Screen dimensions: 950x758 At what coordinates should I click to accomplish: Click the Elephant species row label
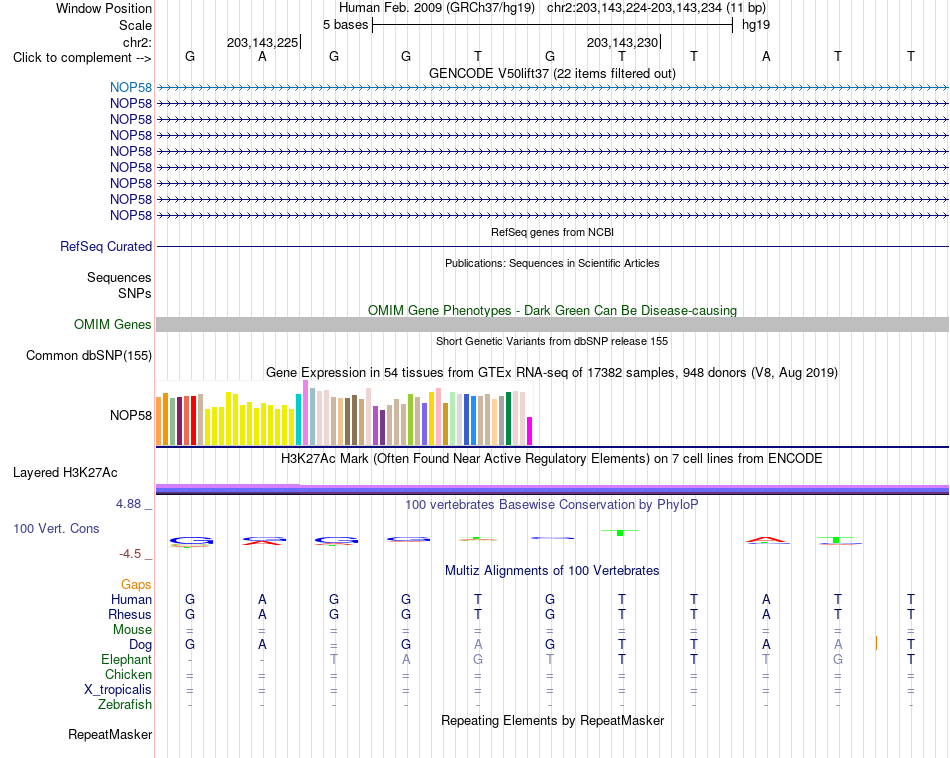[x=126, y=659]
